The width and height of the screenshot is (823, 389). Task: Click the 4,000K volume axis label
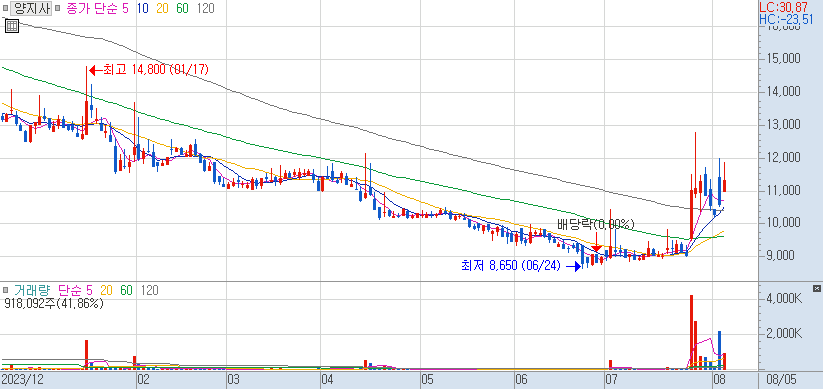(784, 299)
